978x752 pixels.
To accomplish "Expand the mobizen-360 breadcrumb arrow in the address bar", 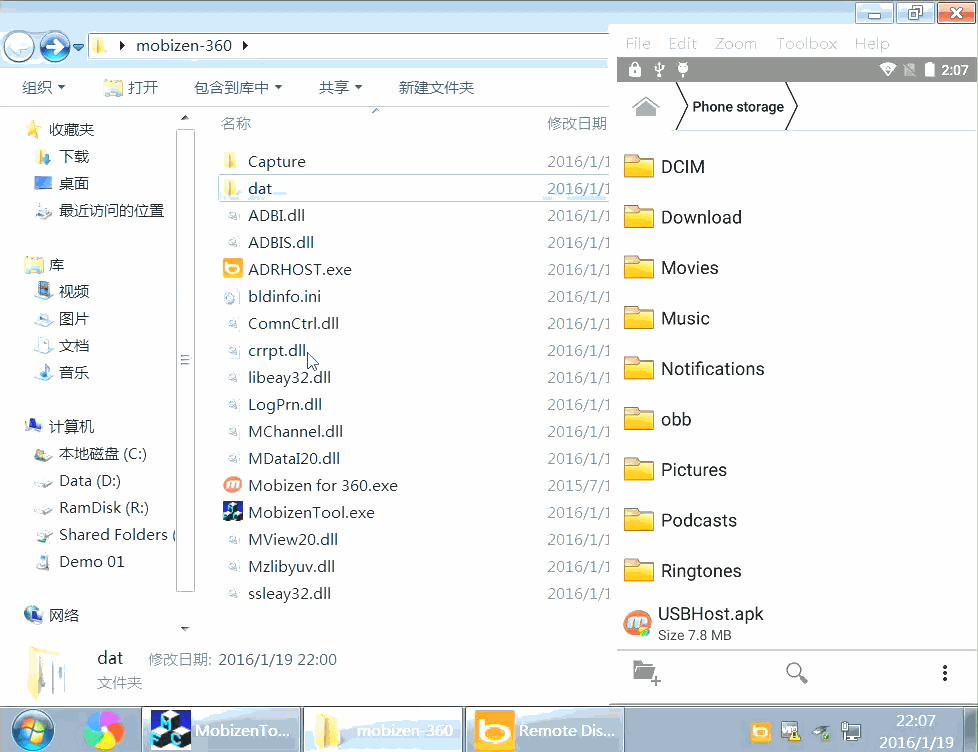I will click(245, 46).
